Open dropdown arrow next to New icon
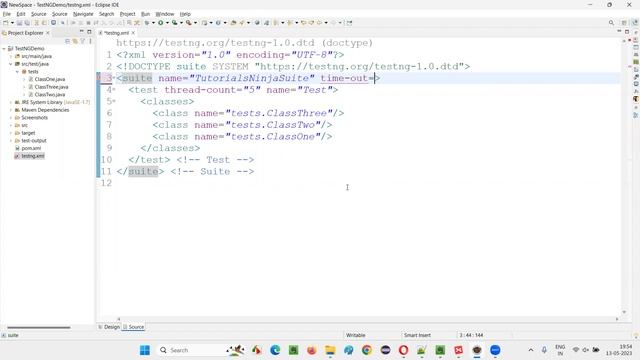 coord(12,23)
